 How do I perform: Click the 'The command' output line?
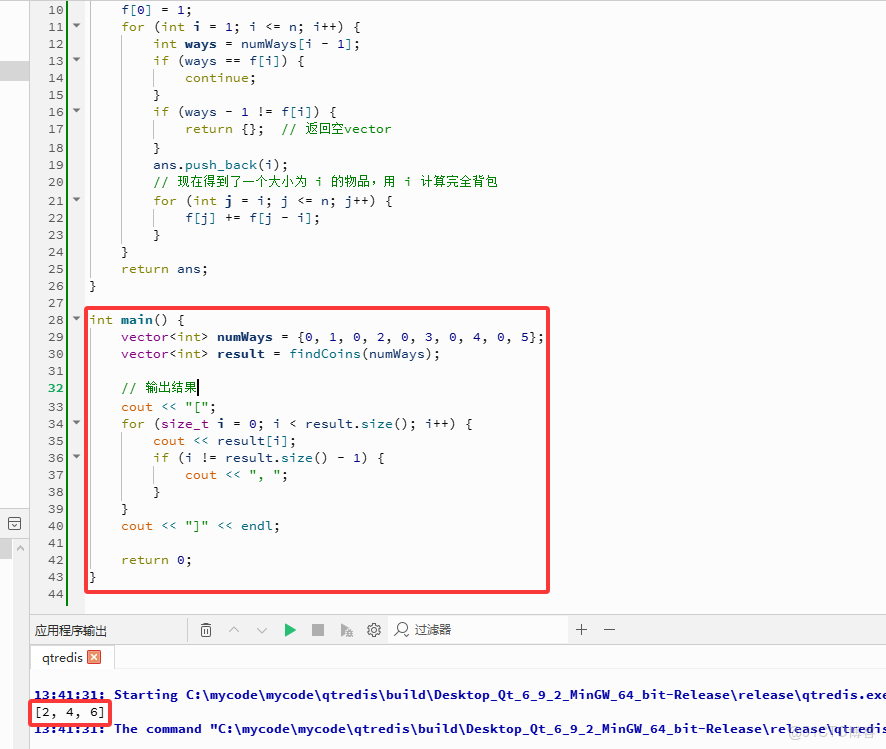pos(460,729)
